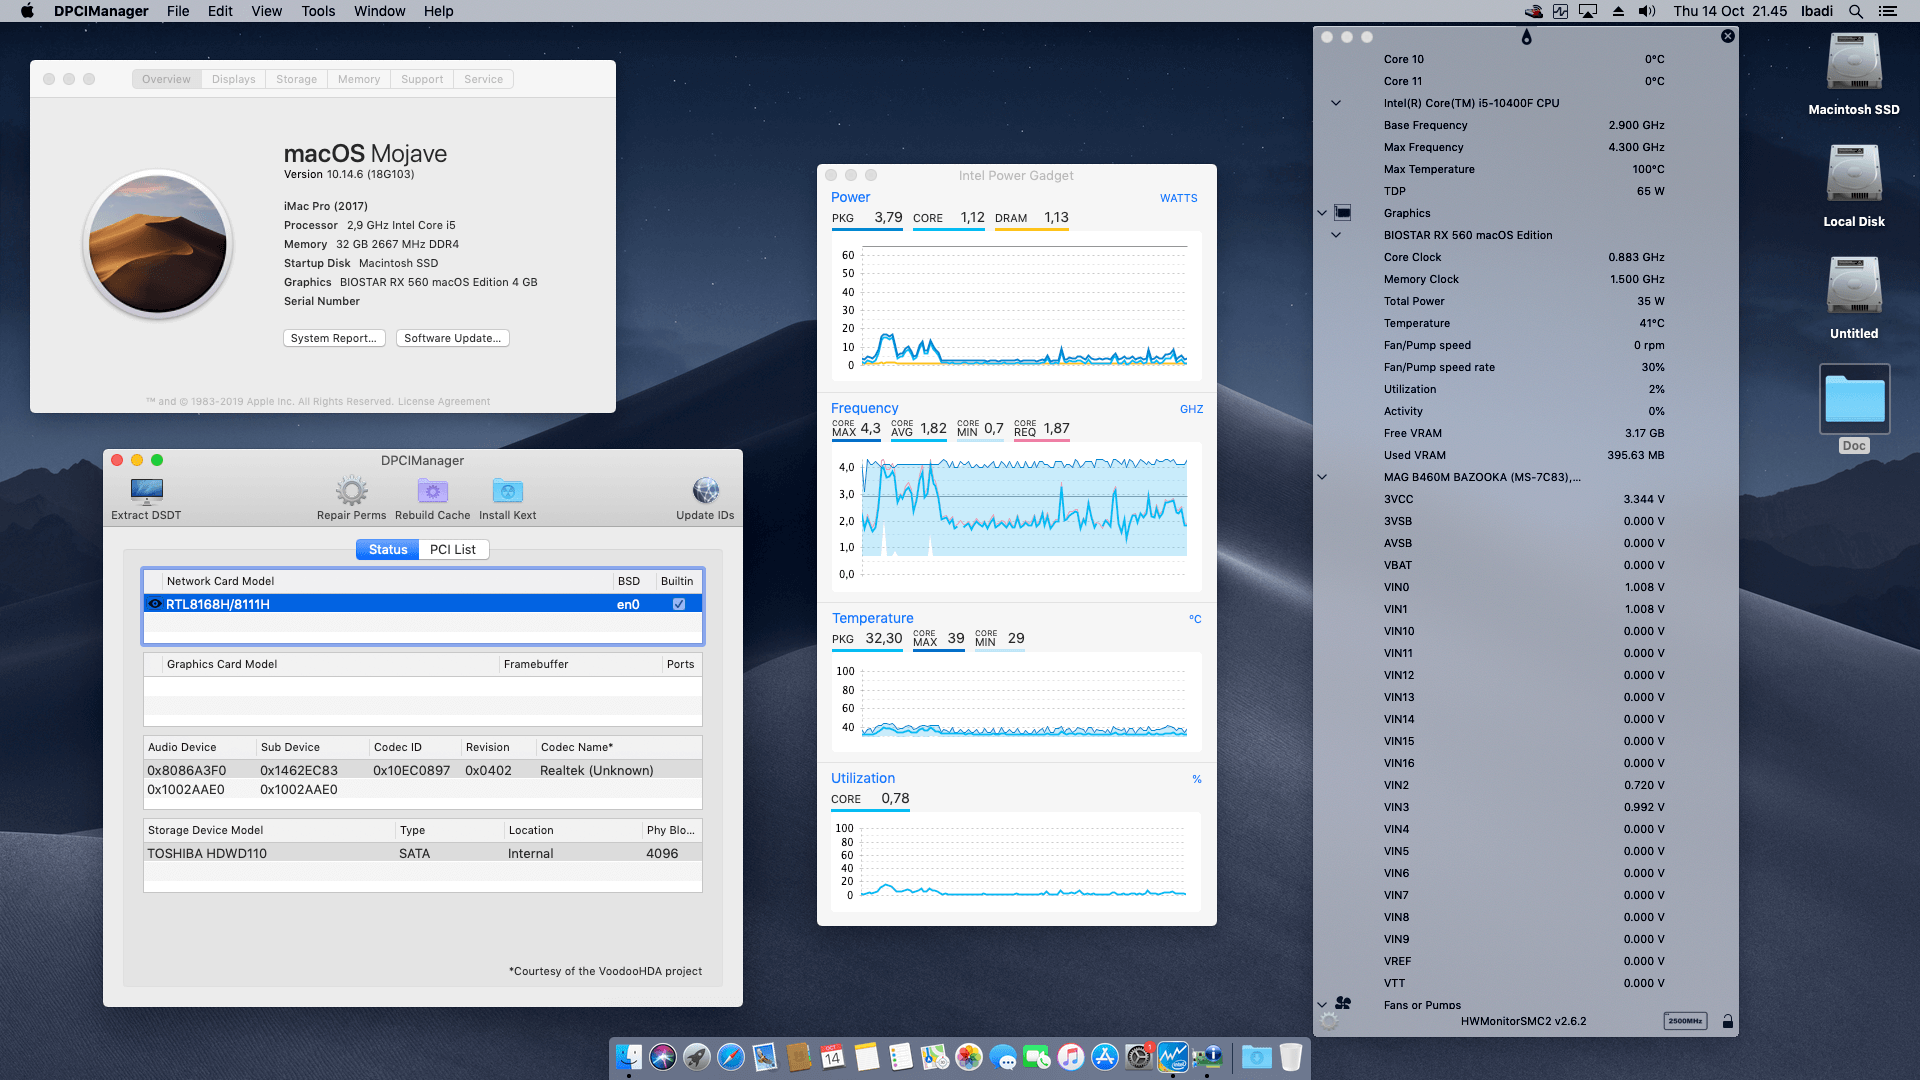
Task: Click the Codec ID column header
Action: pos(414,747)
